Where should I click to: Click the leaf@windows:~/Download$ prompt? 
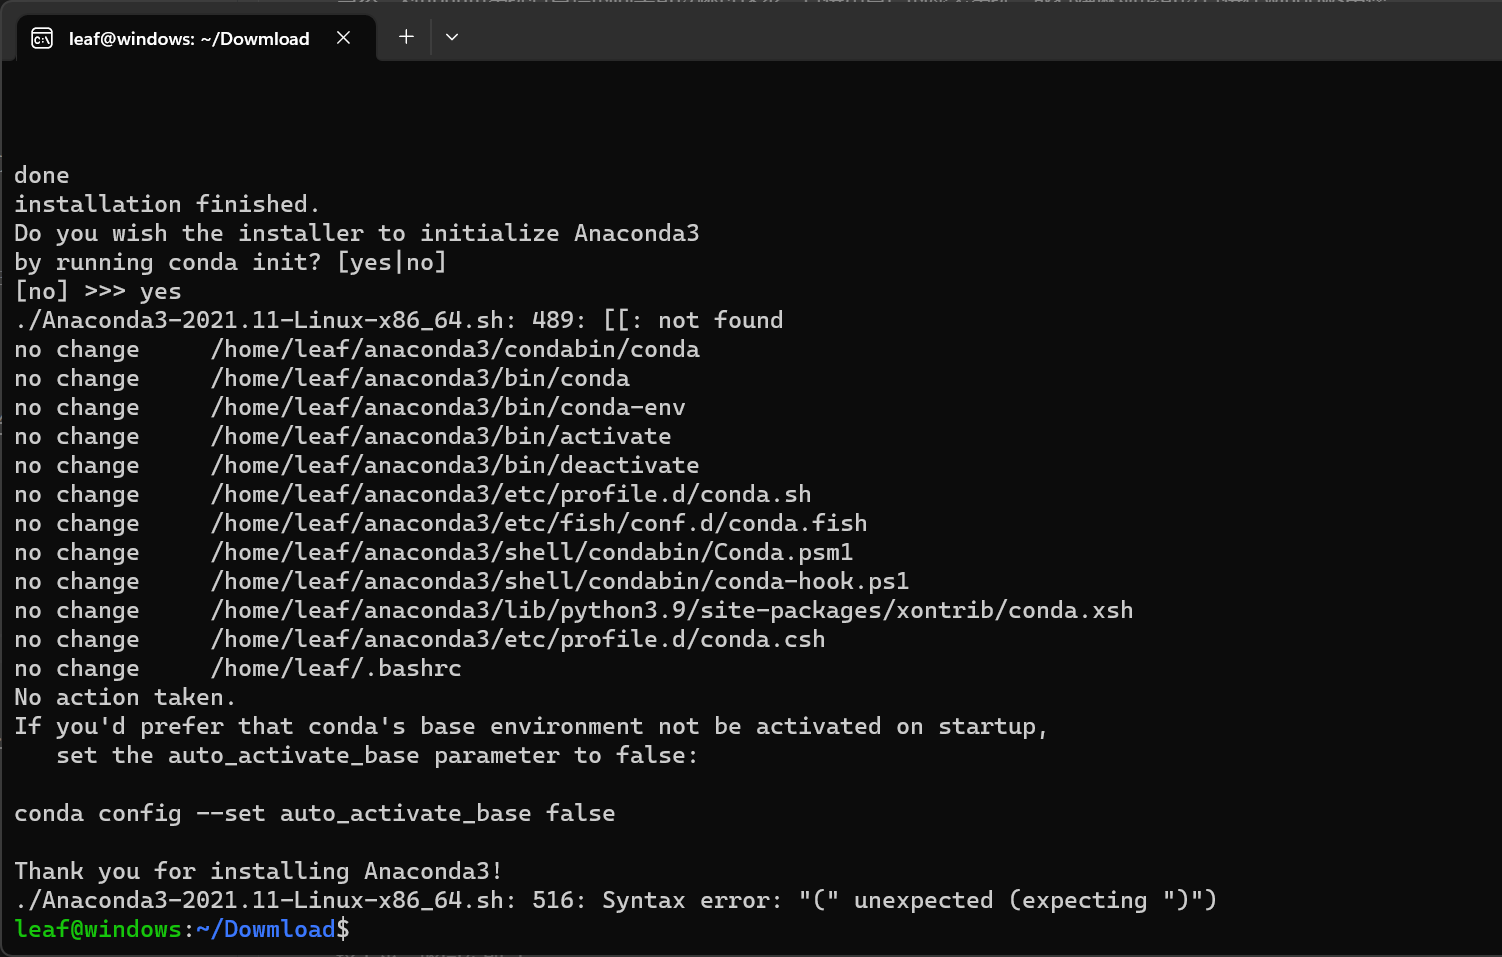click(182, 929)
